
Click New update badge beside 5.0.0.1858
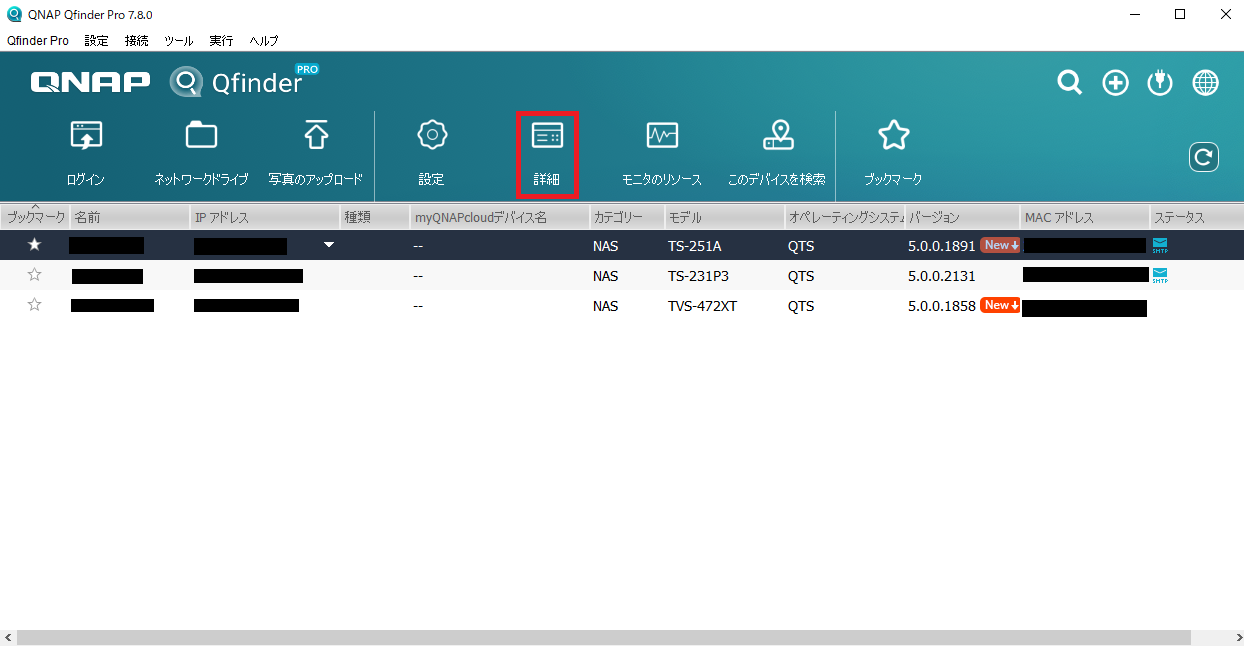pyautogui.click(x=1000, y=305)
